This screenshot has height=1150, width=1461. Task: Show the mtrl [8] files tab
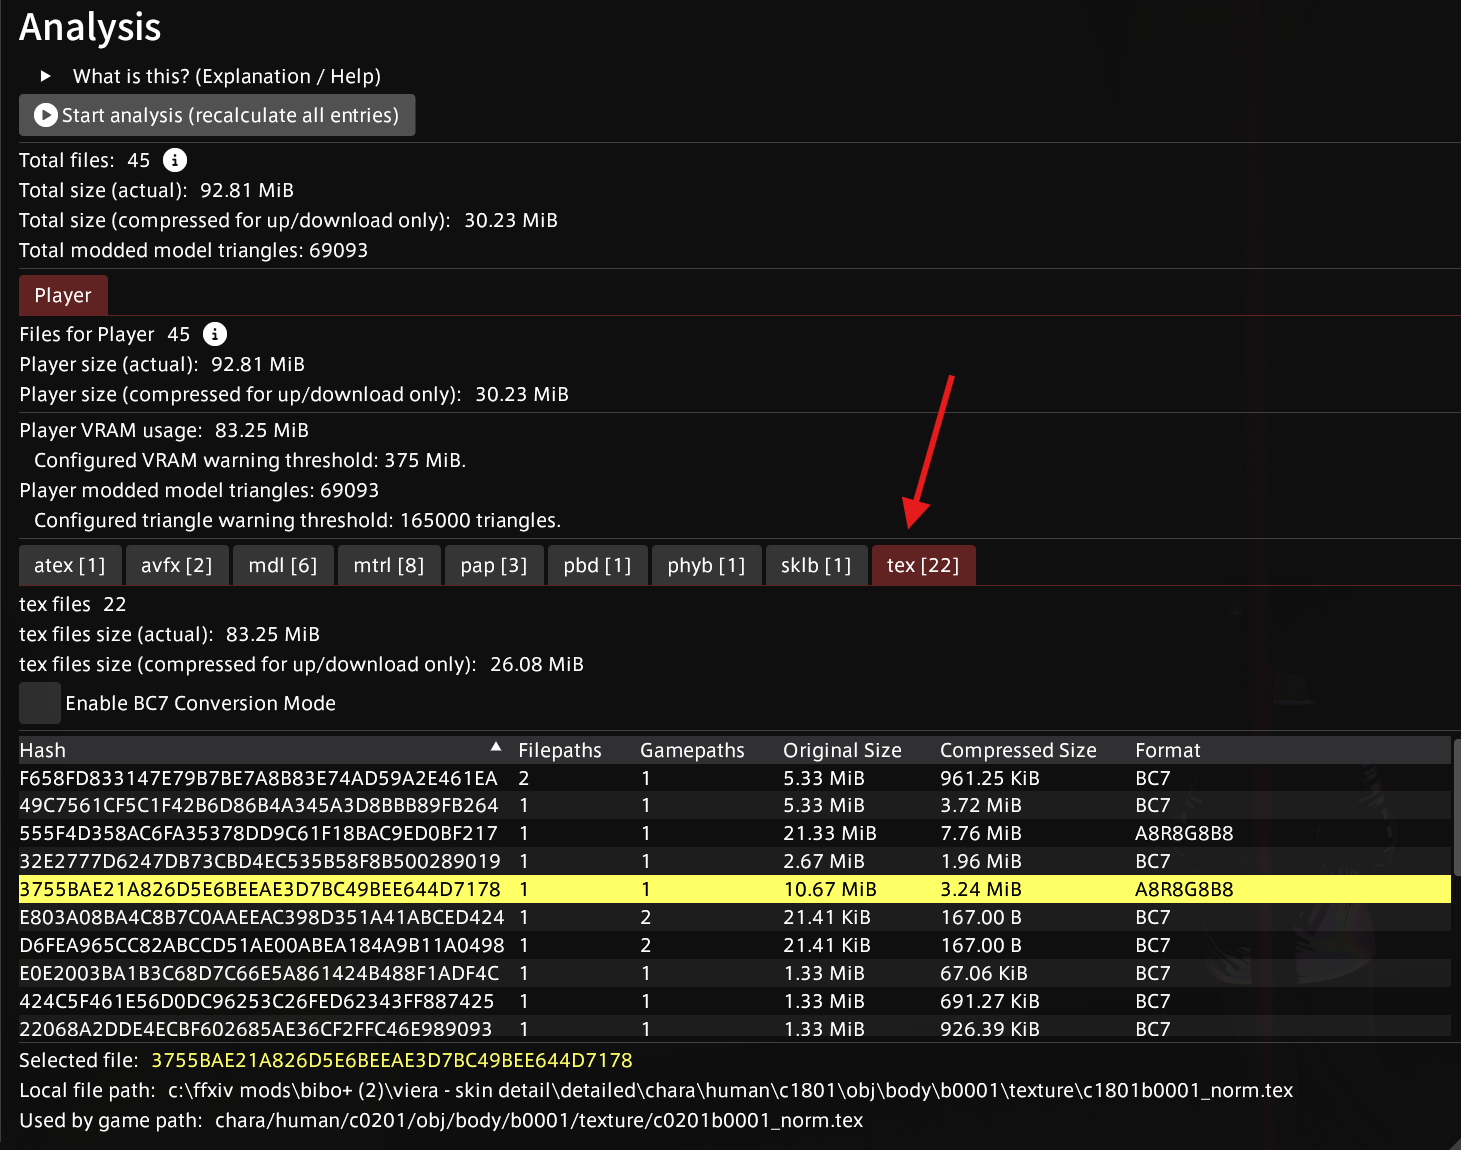pos(388,565)
